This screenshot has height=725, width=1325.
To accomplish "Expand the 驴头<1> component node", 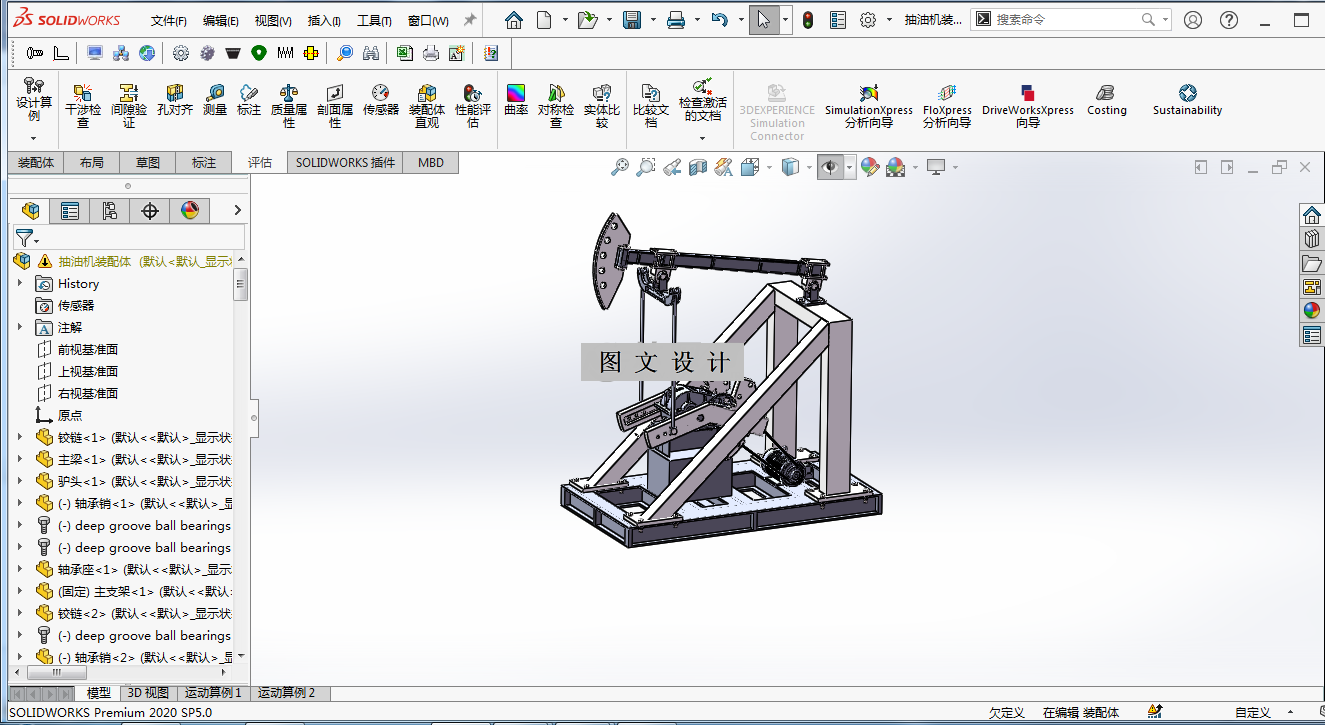I will 20,481.
